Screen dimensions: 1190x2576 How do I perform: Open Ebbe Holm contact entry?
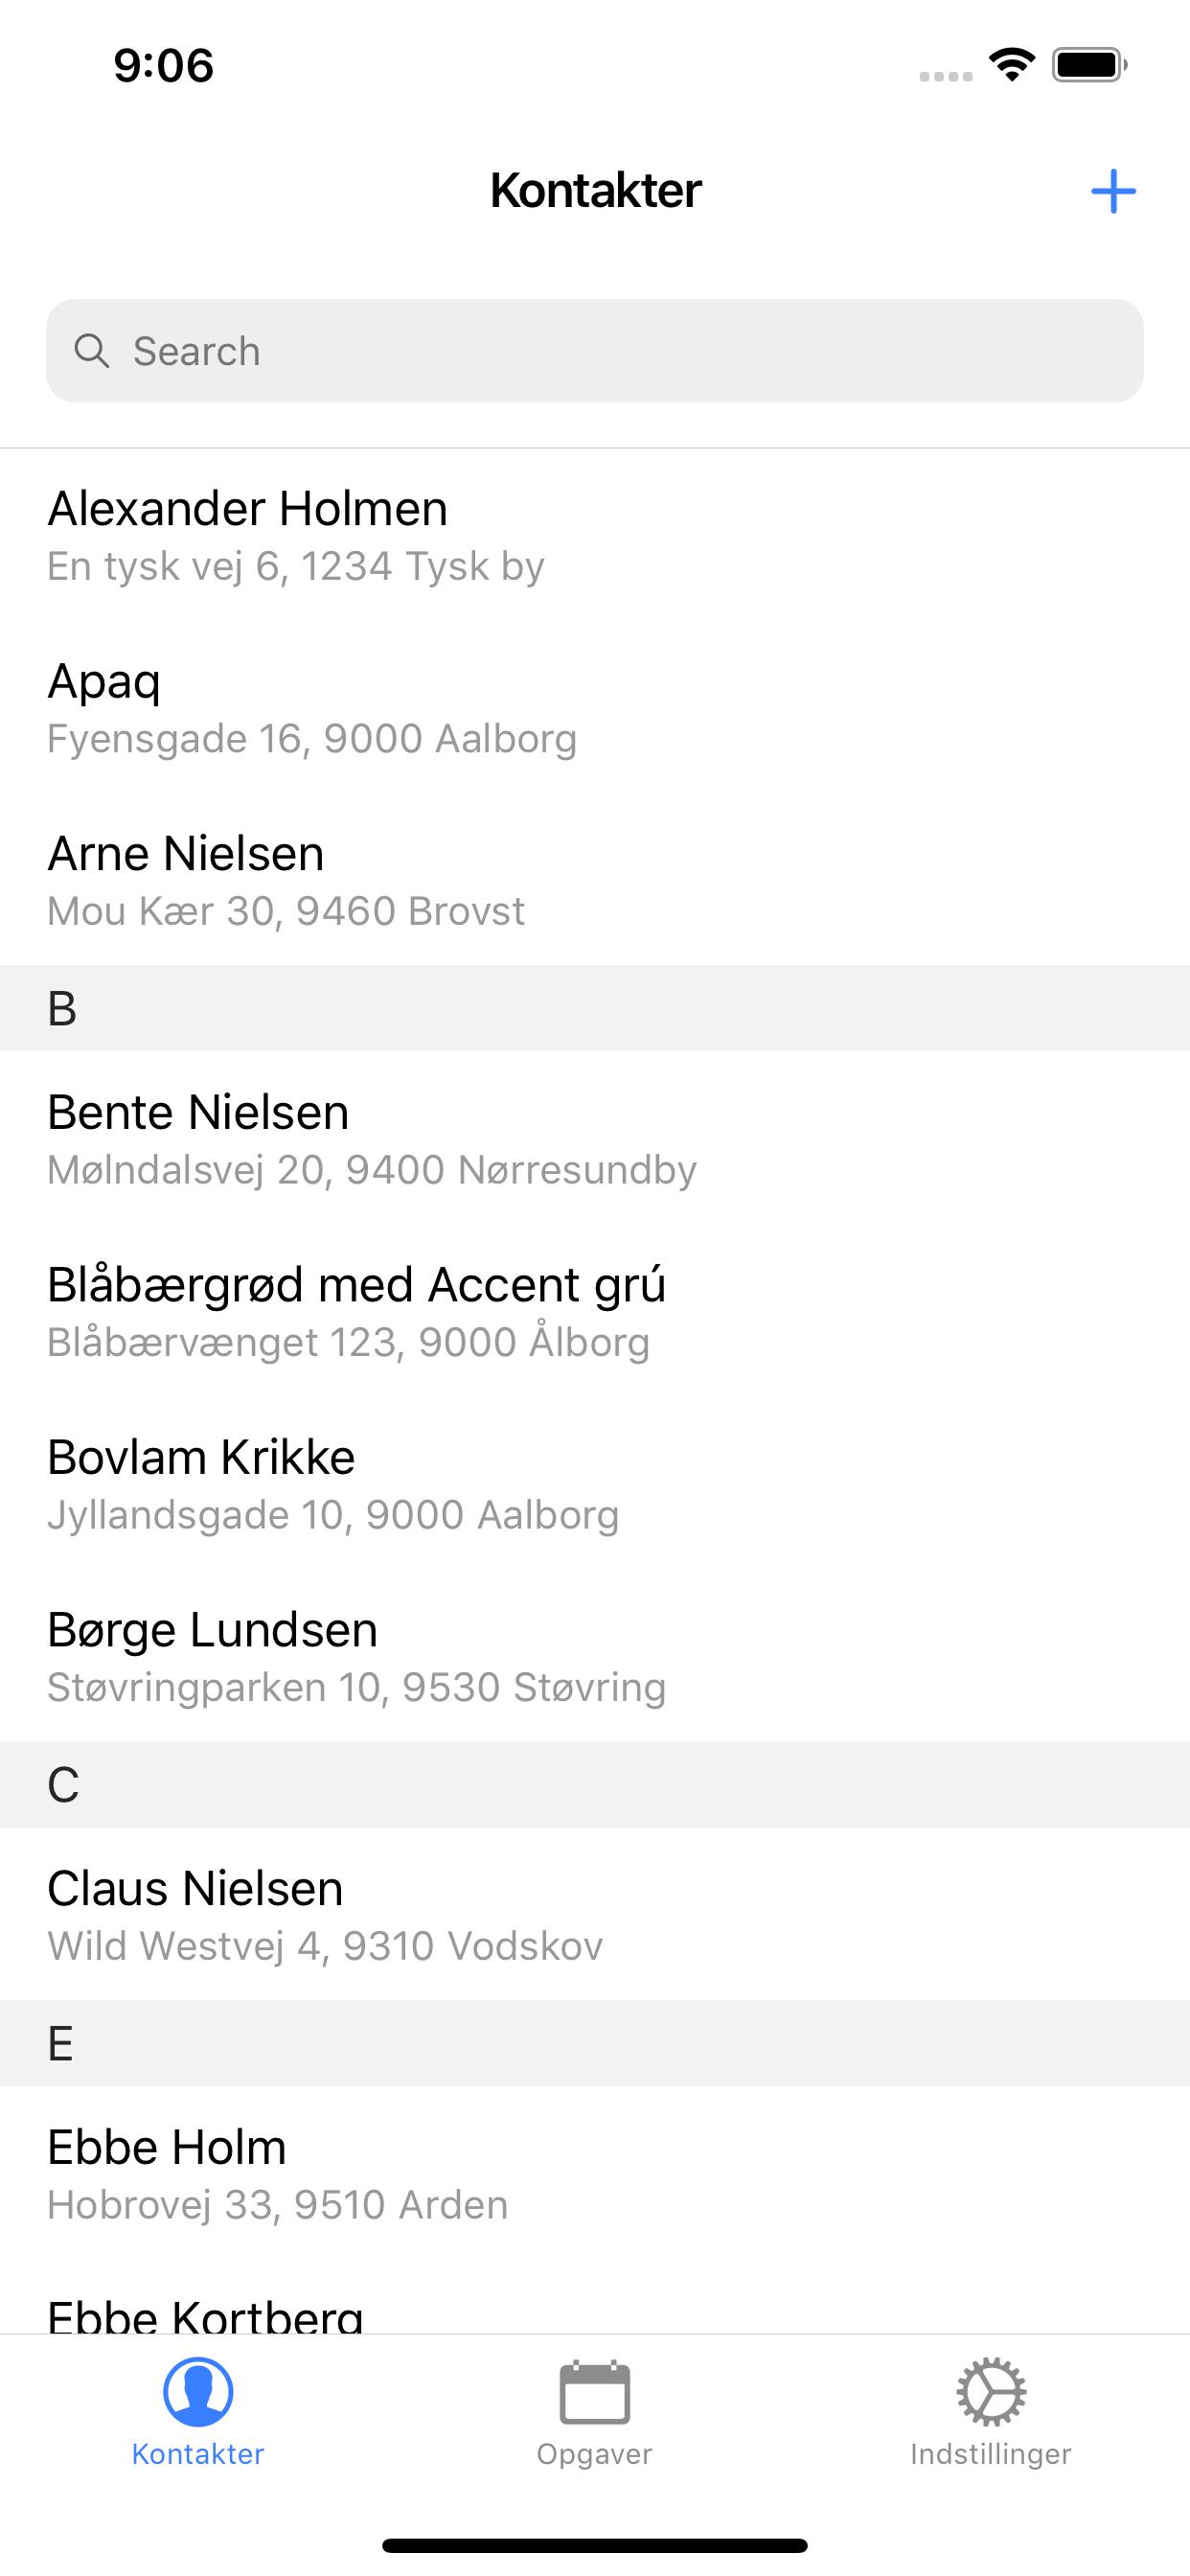pyautogui.click(x=595, y=2174)
